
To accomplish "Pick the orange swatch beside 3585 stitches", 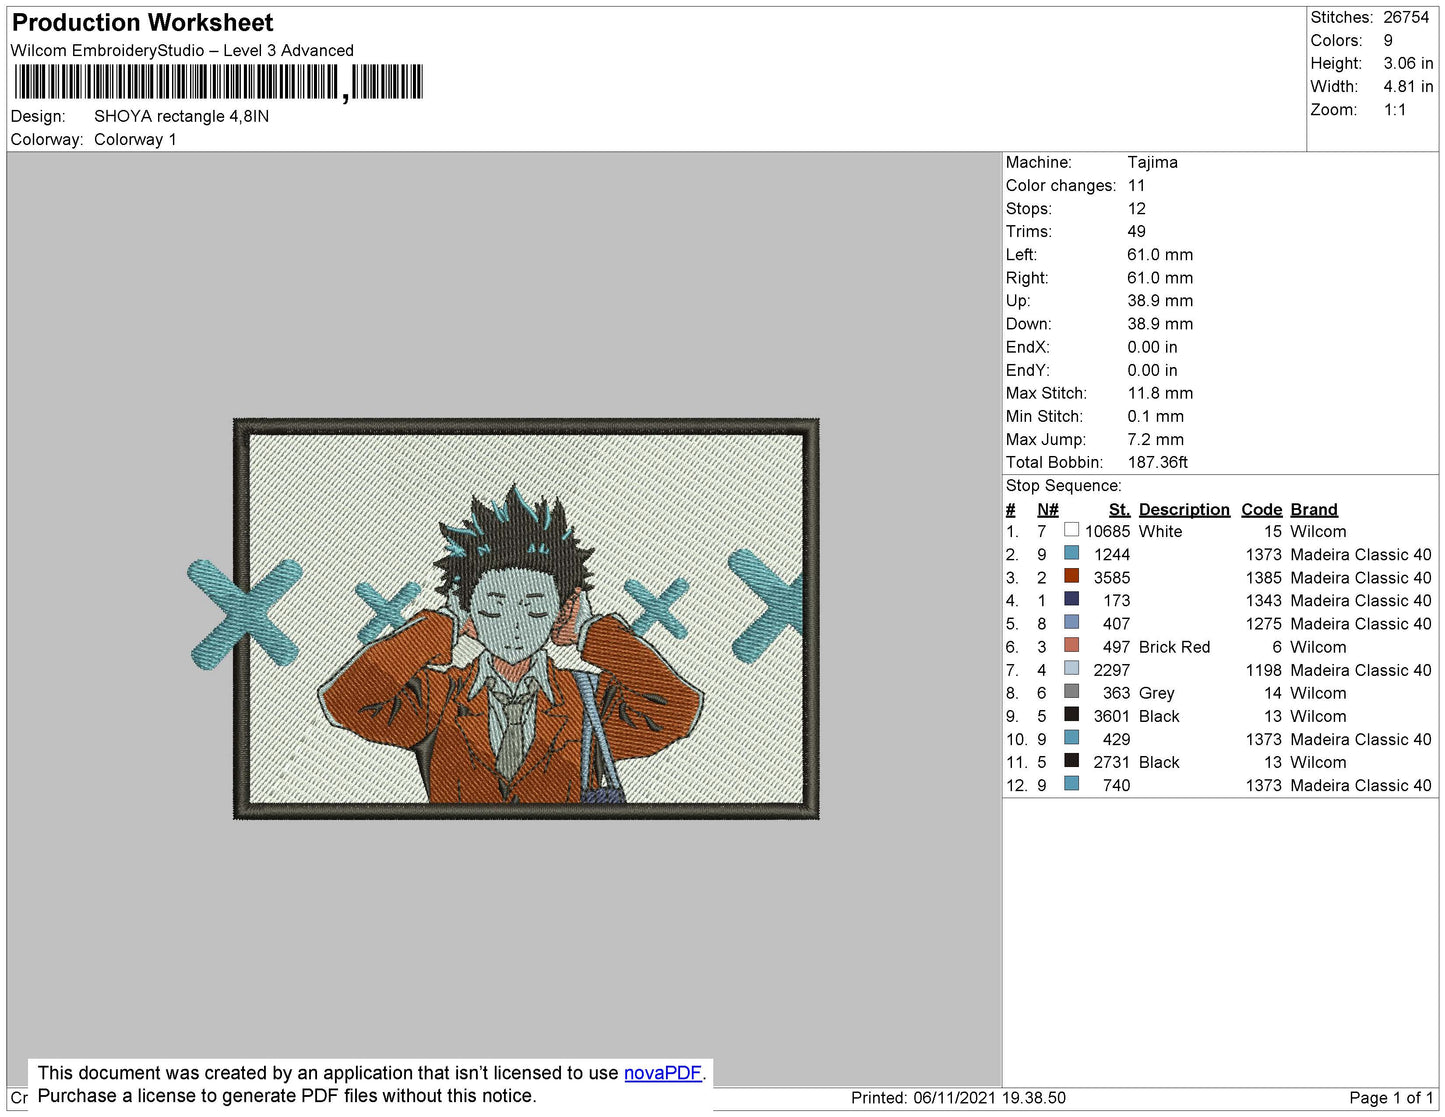I will [x=1072, y=576].
